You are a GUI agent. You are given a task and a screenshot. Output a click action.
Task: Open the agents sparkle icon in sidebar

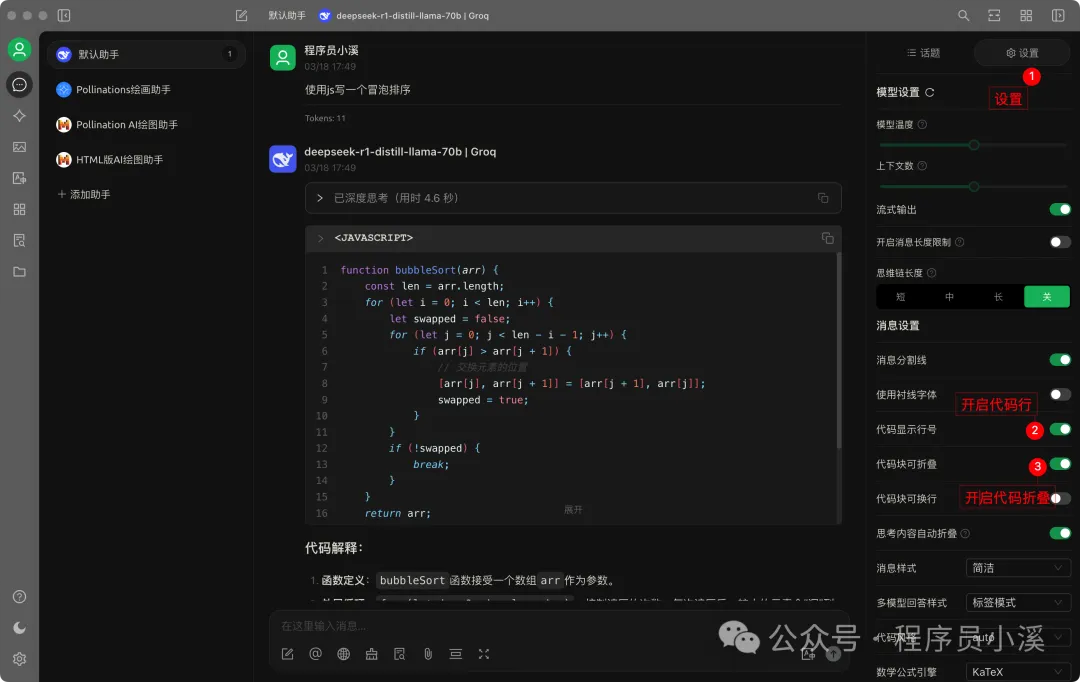pyautogui.click(x=19, y=116)
